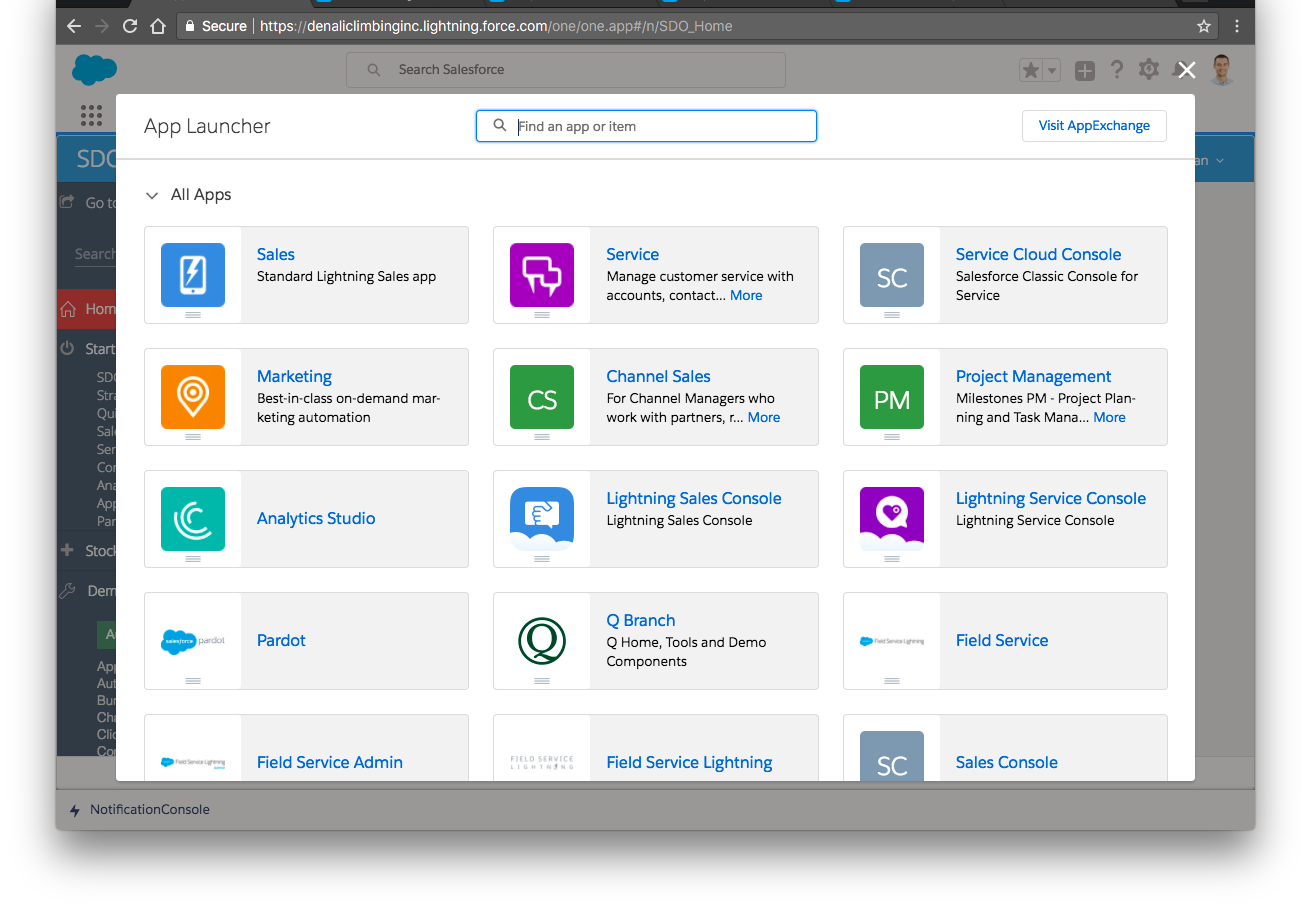Expand Project Management description More link
The image size is (1301, 910).
point(1109,417)
